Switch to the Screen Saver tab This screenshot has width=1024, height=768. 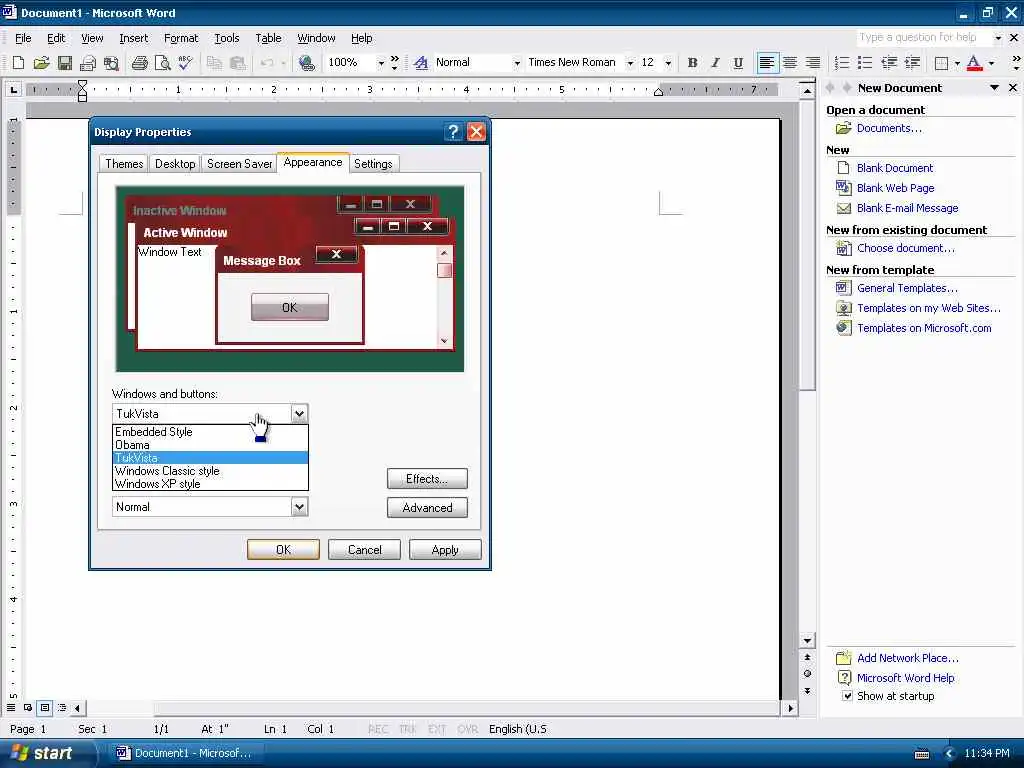tap(240, 164)
